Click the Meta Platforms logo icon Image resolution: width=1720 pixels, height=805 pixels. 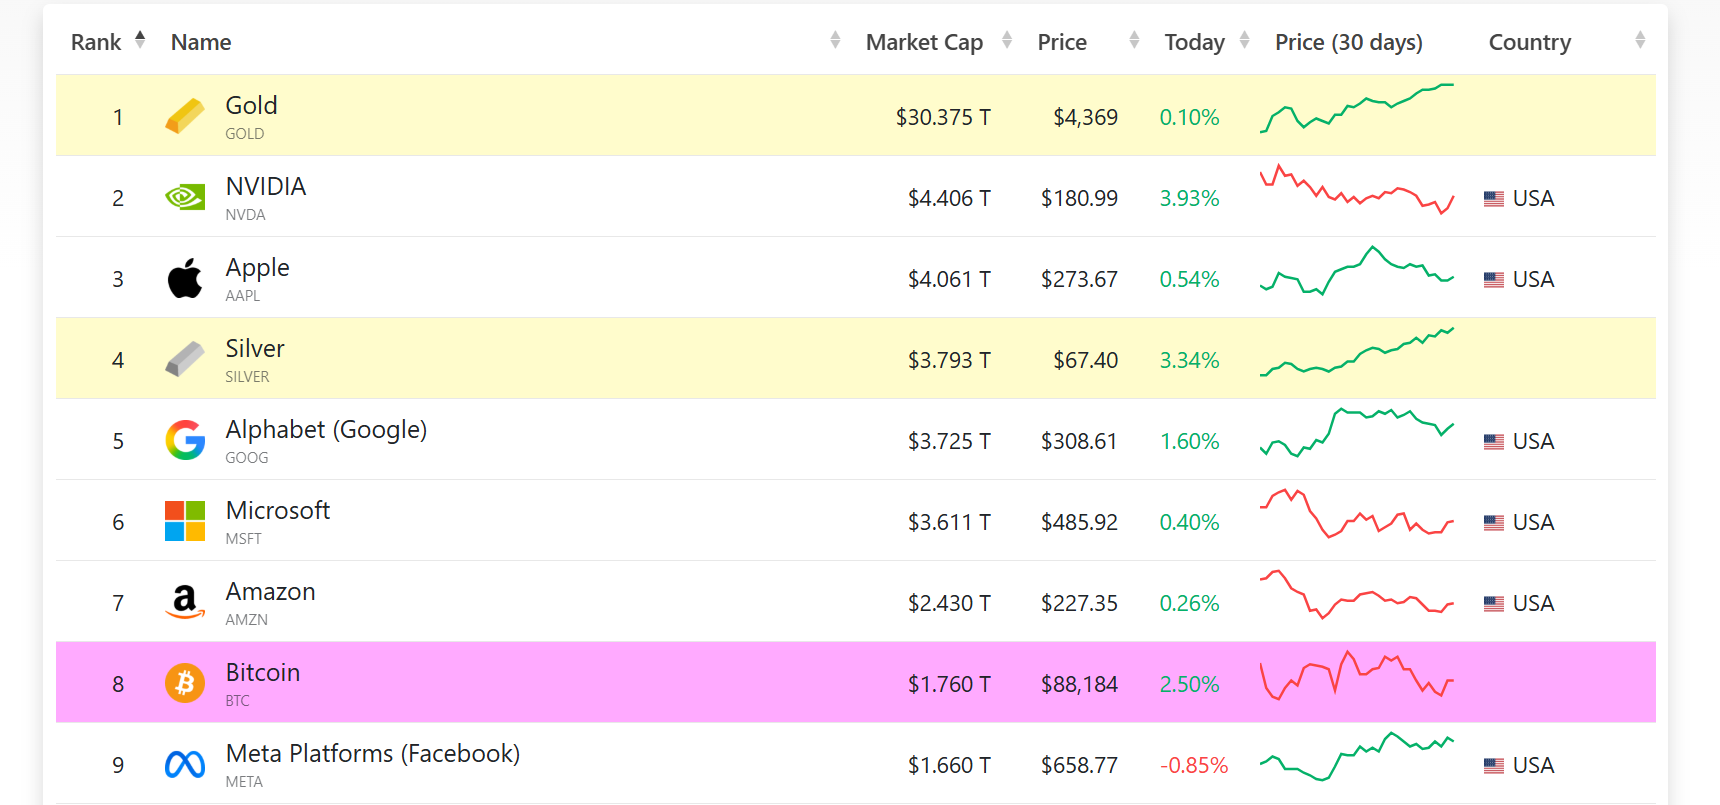coord(185,765)
